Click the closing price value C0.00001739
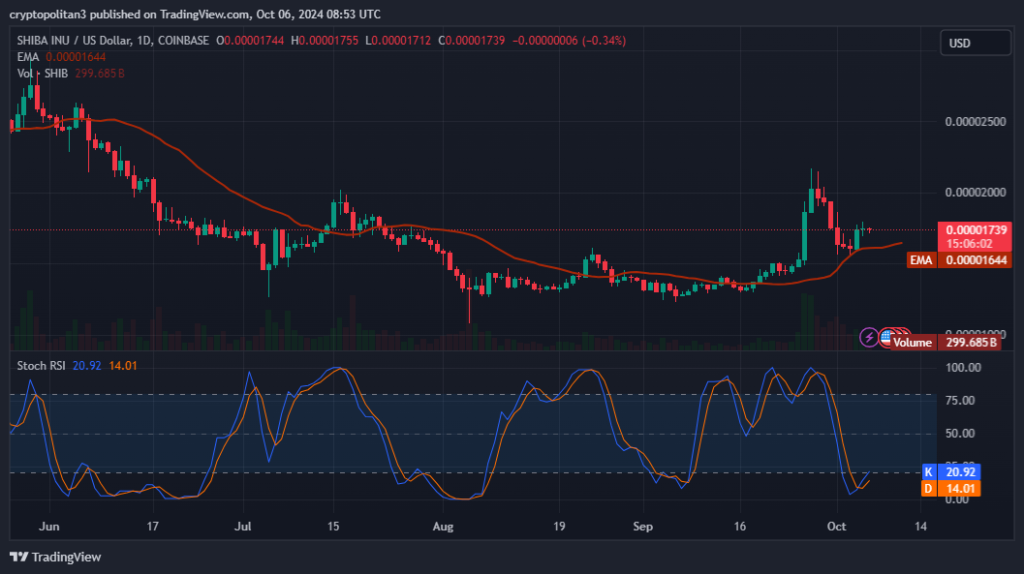The image size is (1024, 574). (x=472, y=40)
